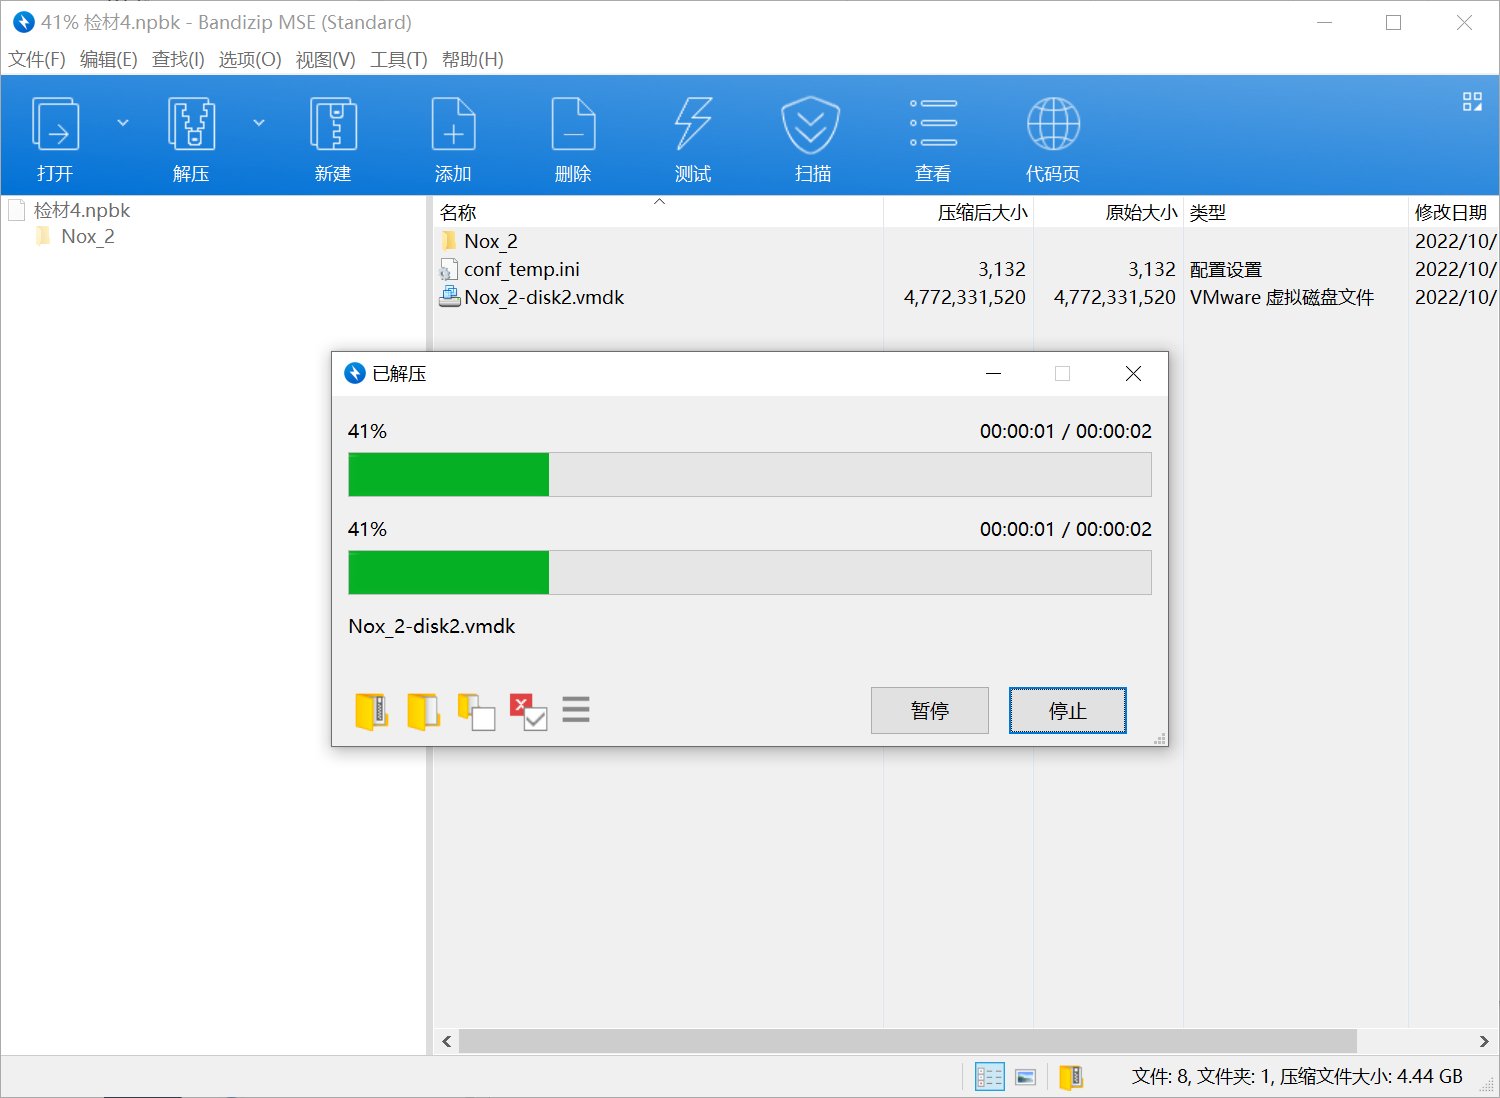Click the horizontal scrollbar thumb
Screen dimensions: 1500x1098
[x=908, y=1041]
